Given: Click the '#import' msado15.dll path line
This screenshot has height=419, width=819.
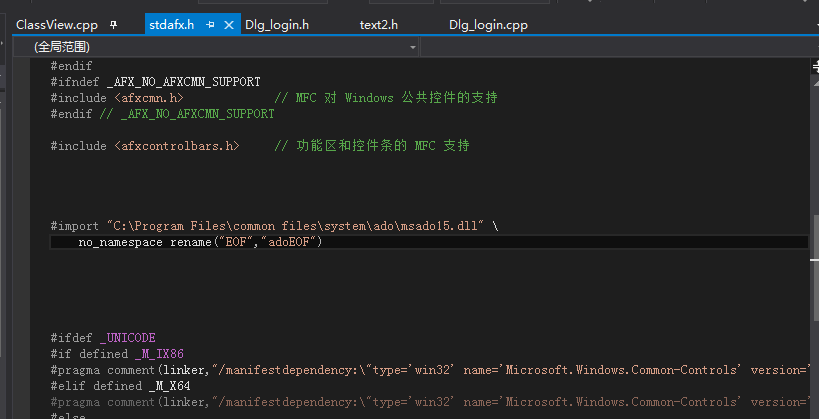Looking at the screenshot, I should 274,226.
